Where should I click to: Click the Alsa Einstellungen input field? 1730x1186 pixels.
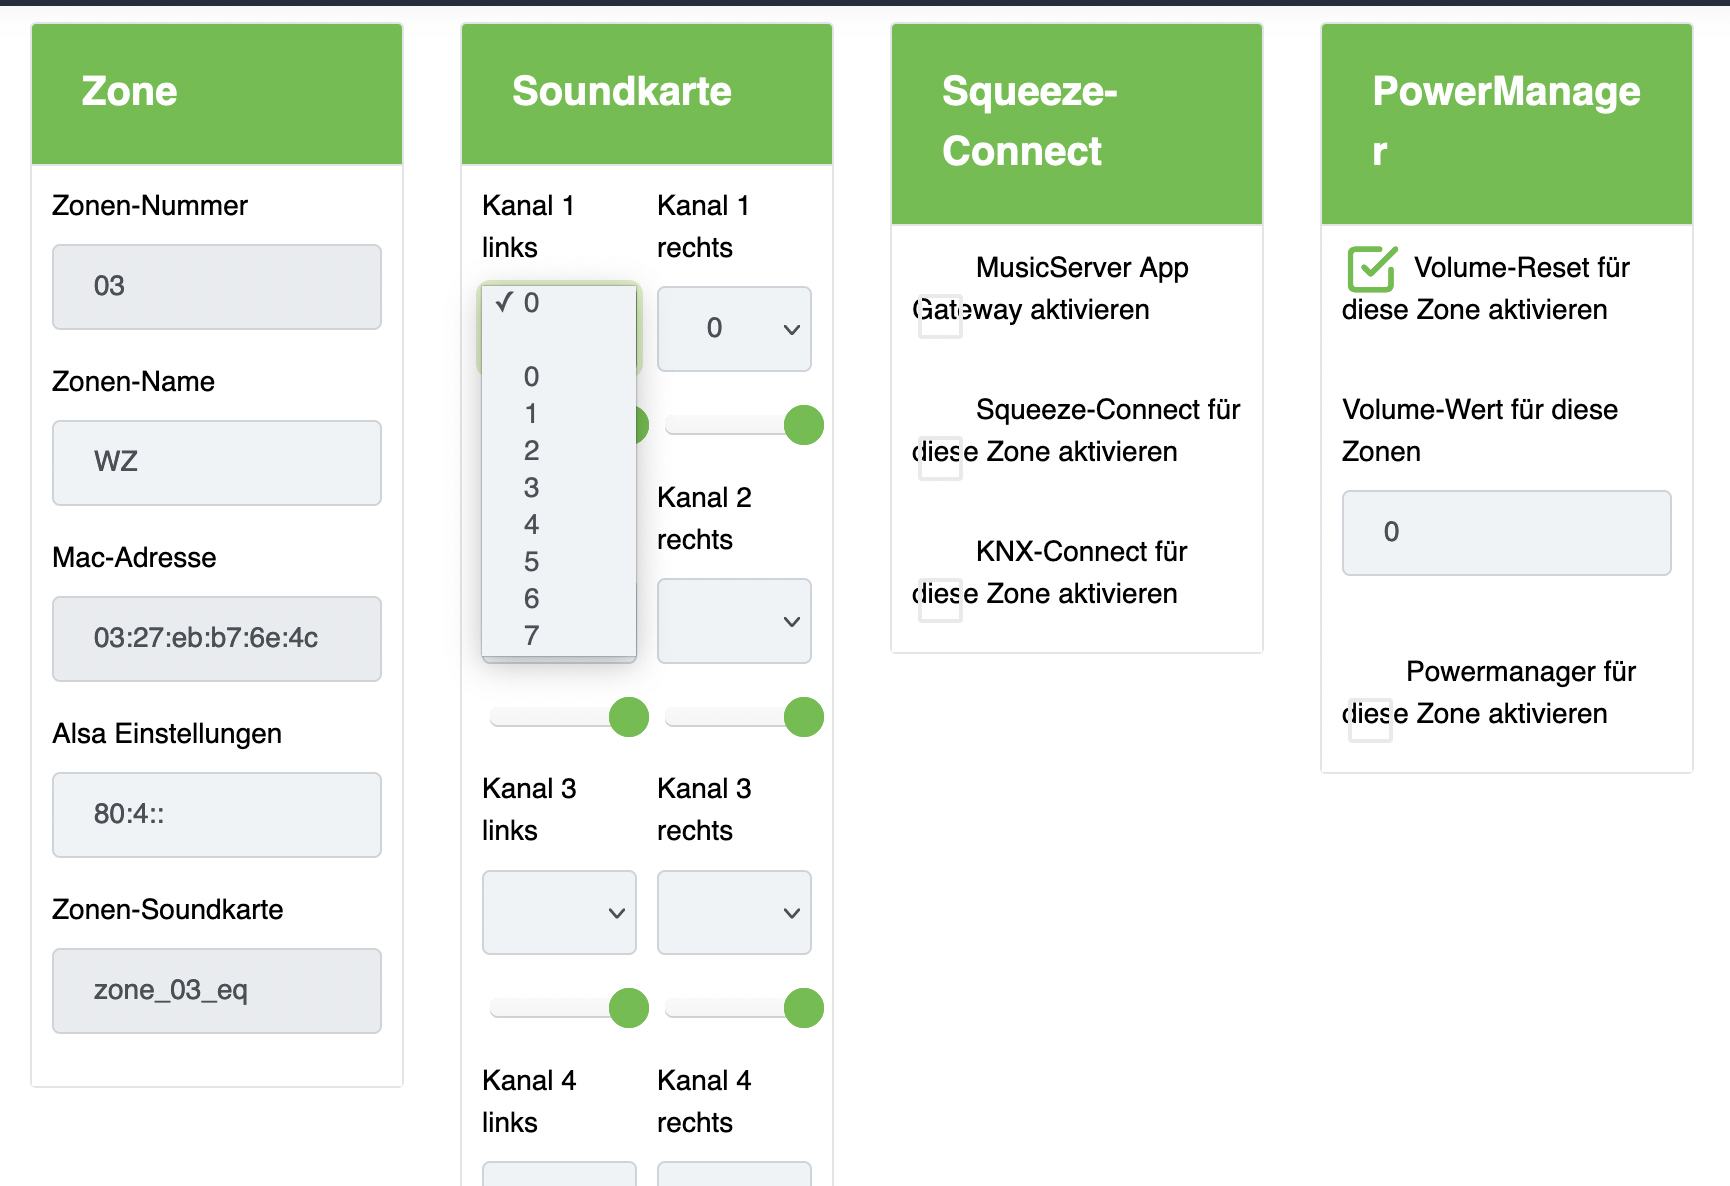click(217, 815)
